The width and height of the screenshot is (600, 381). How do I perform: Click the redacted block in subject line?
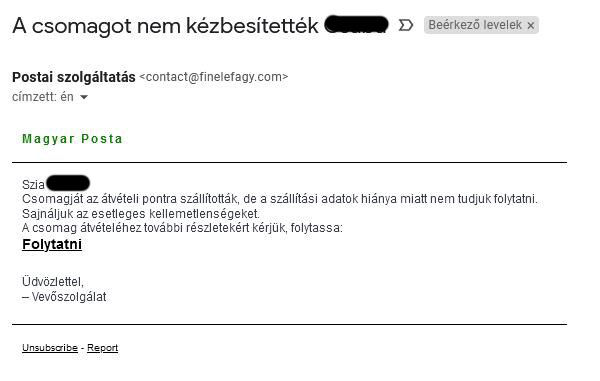click(x=356, y=24)
